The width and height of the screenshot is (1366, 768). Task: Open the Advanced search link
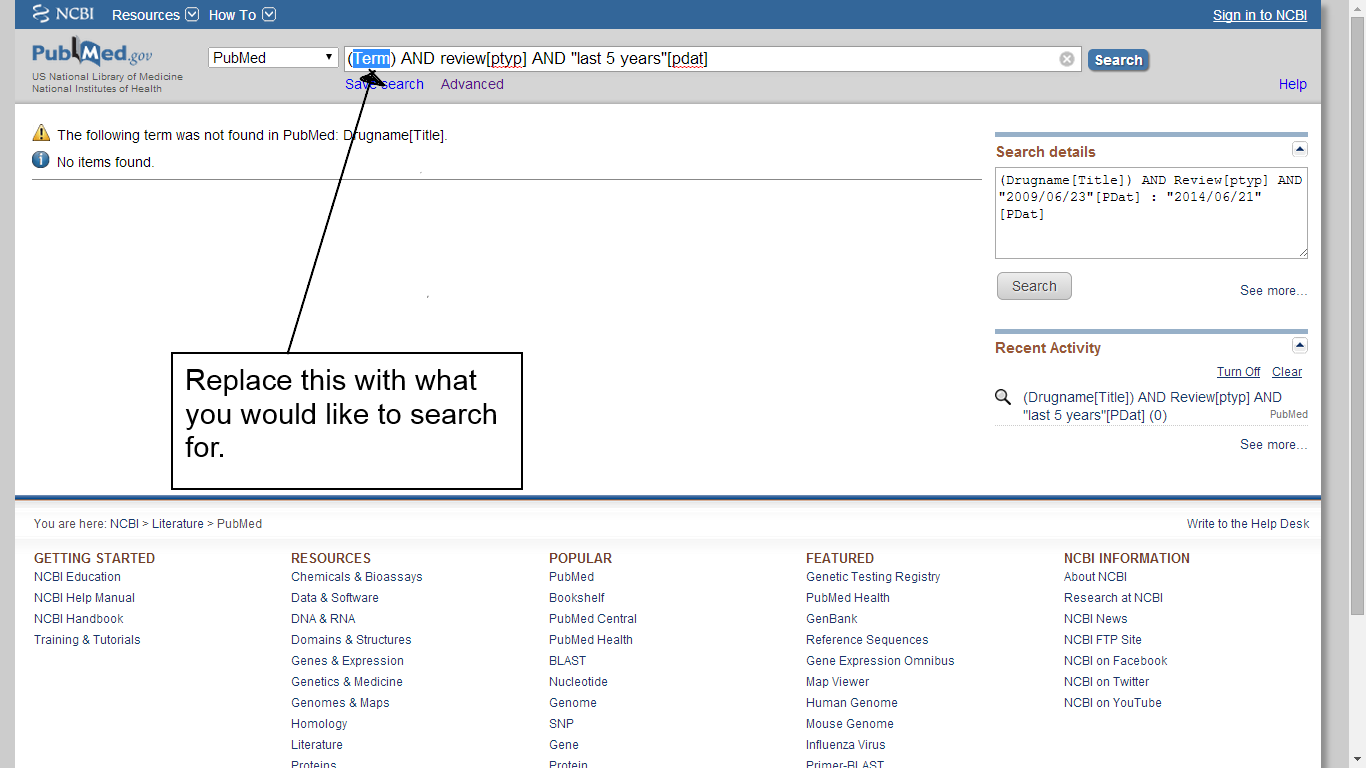(x=472, y=84)
